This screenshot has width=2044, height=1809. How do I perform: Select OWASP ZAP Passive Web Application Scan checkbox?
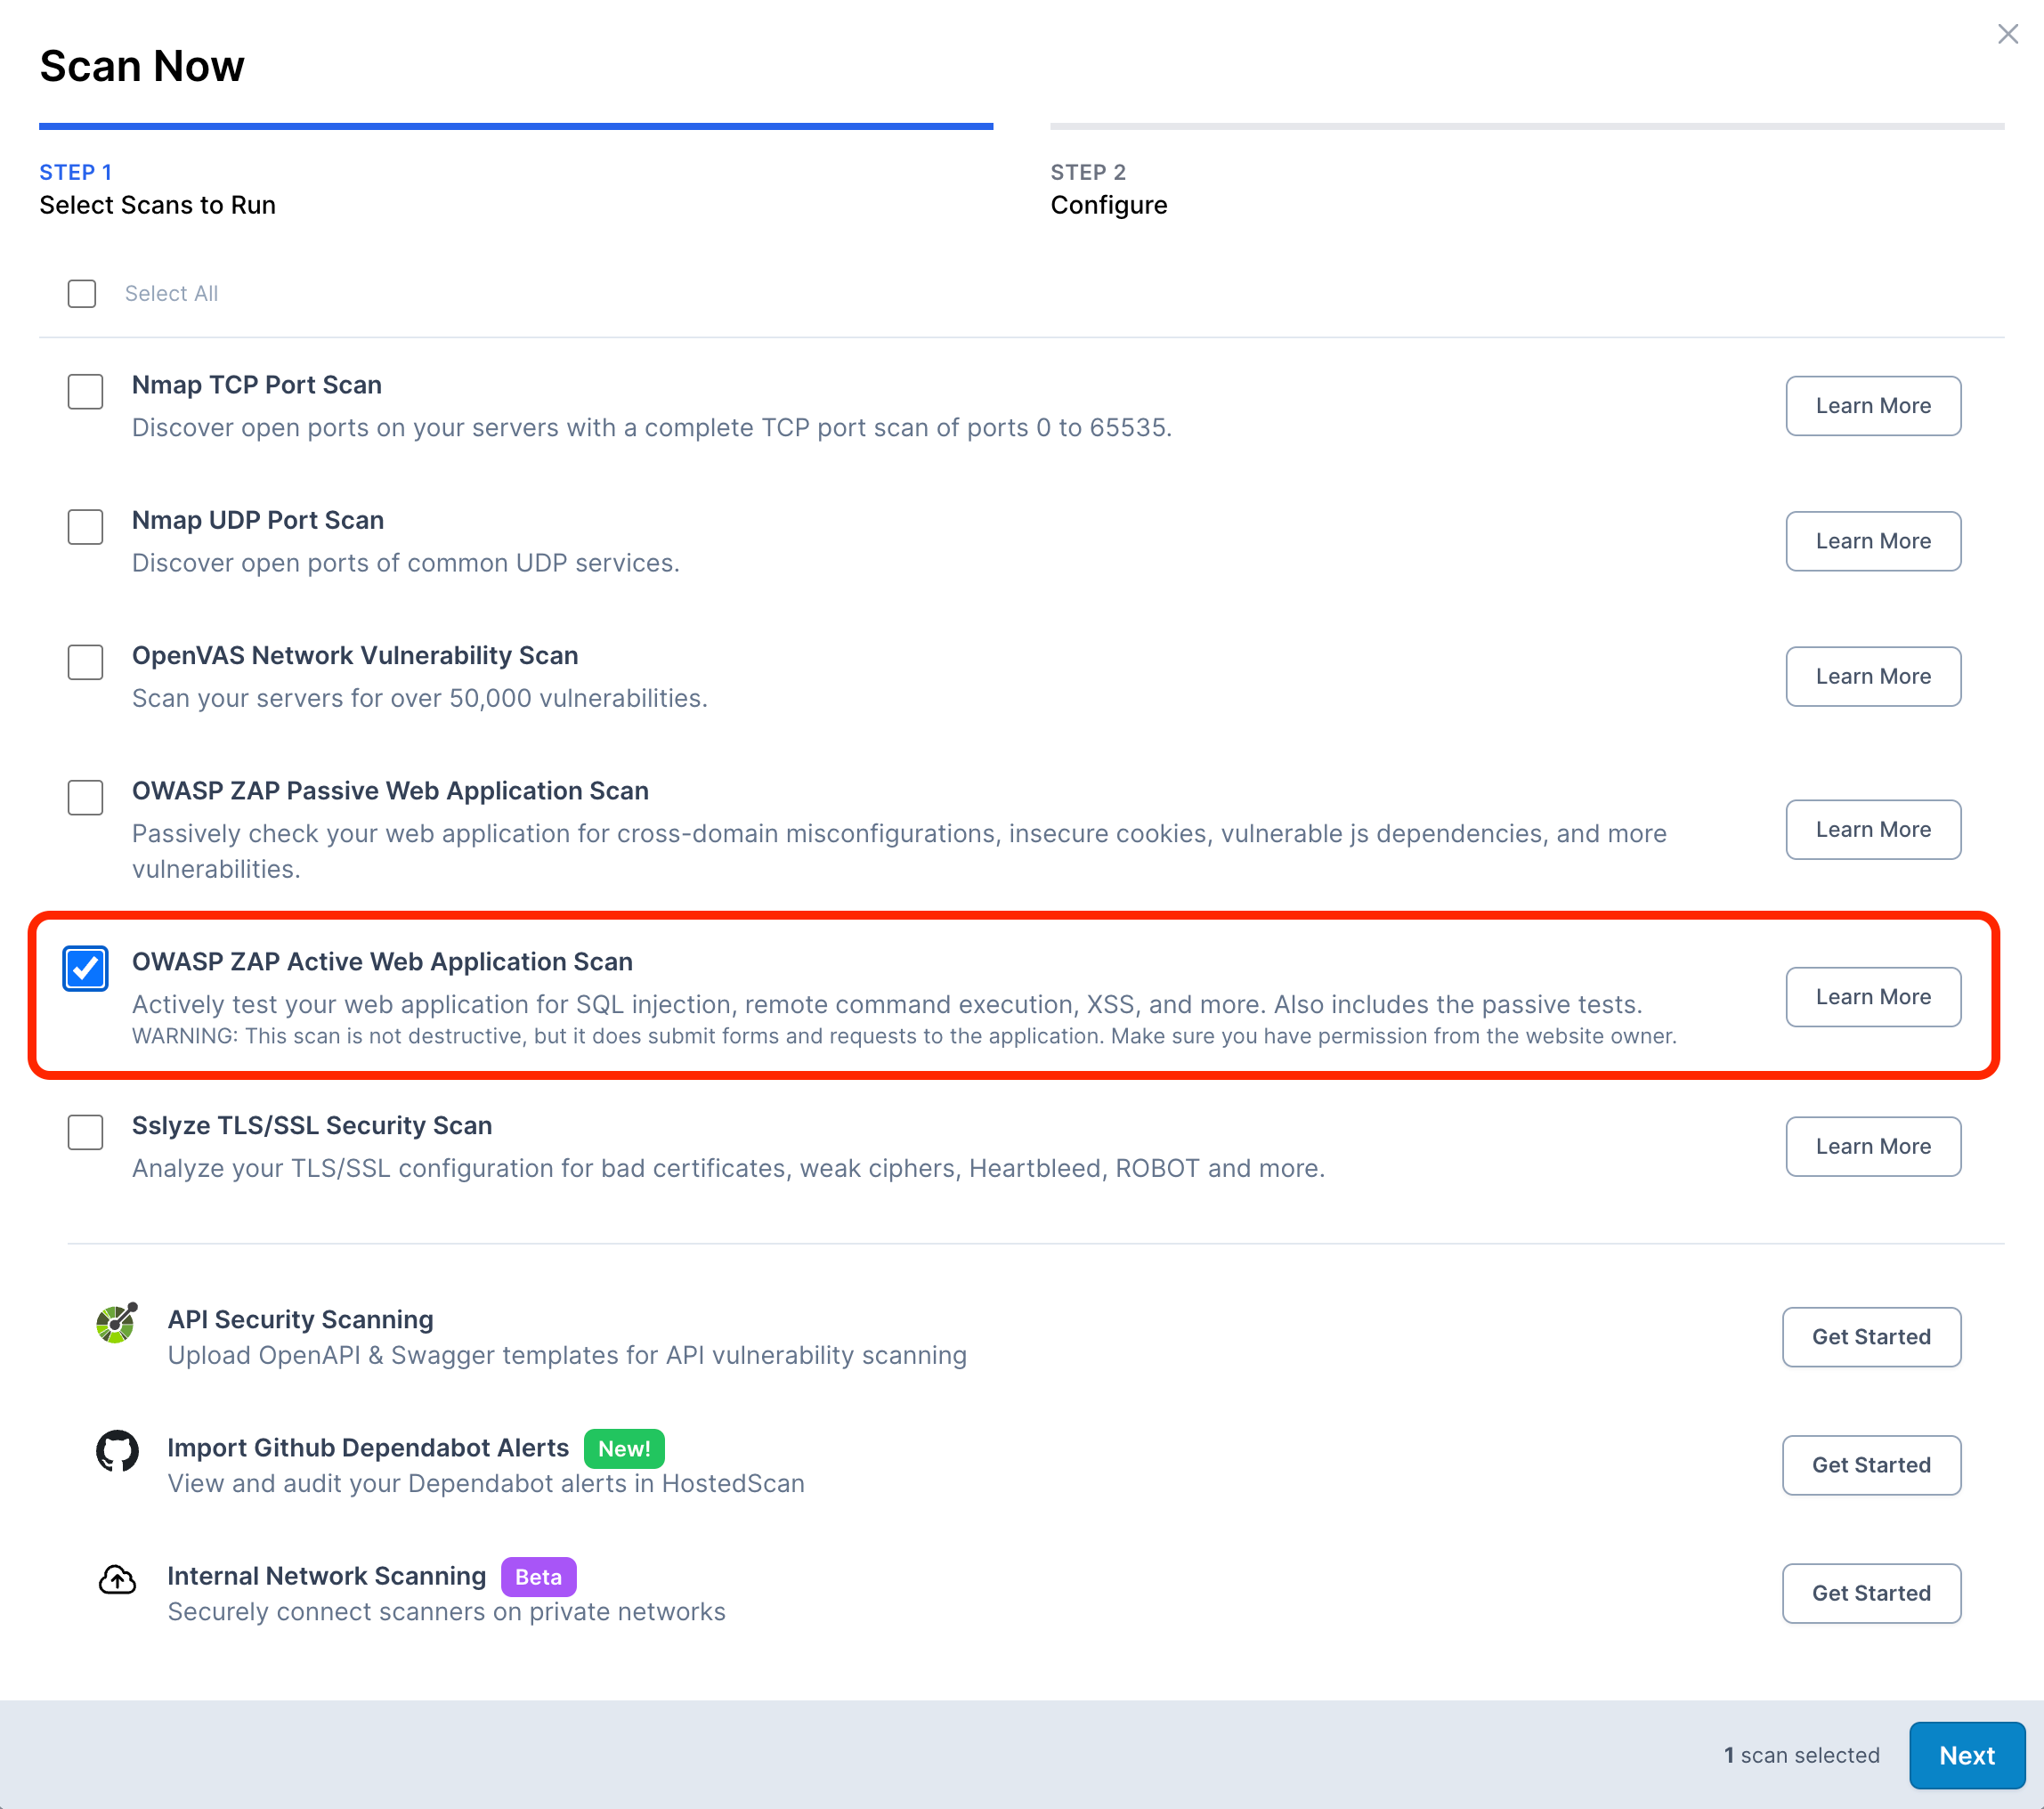(x=85, y=797)
